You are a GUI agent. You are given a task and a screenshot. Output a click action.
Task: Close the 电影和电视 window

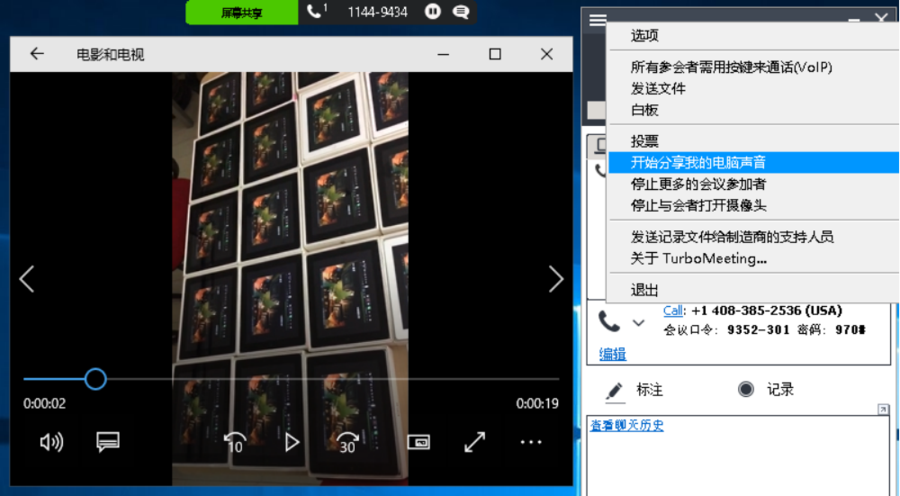click(546, 54)
